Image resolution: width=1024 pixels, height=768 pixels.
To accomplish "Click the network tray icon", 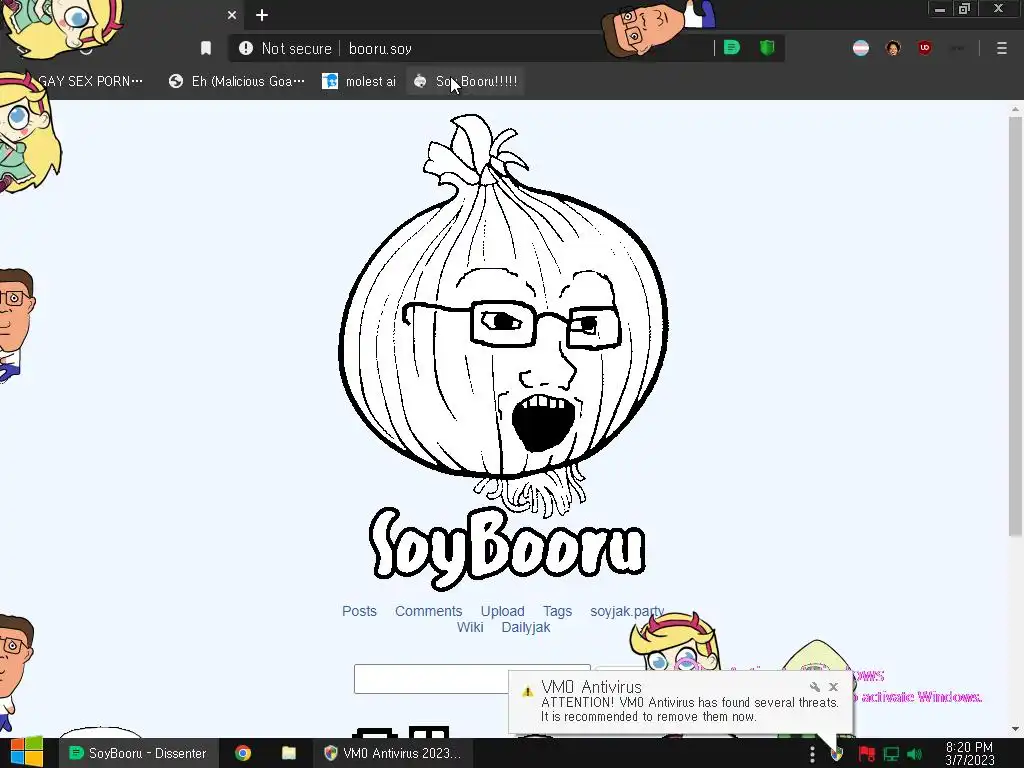I will (891, 754).
